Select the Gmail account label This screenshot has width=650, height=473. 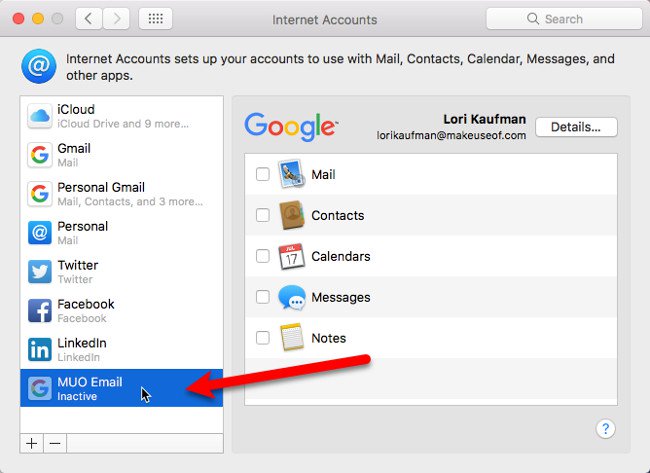coord(74,148)
